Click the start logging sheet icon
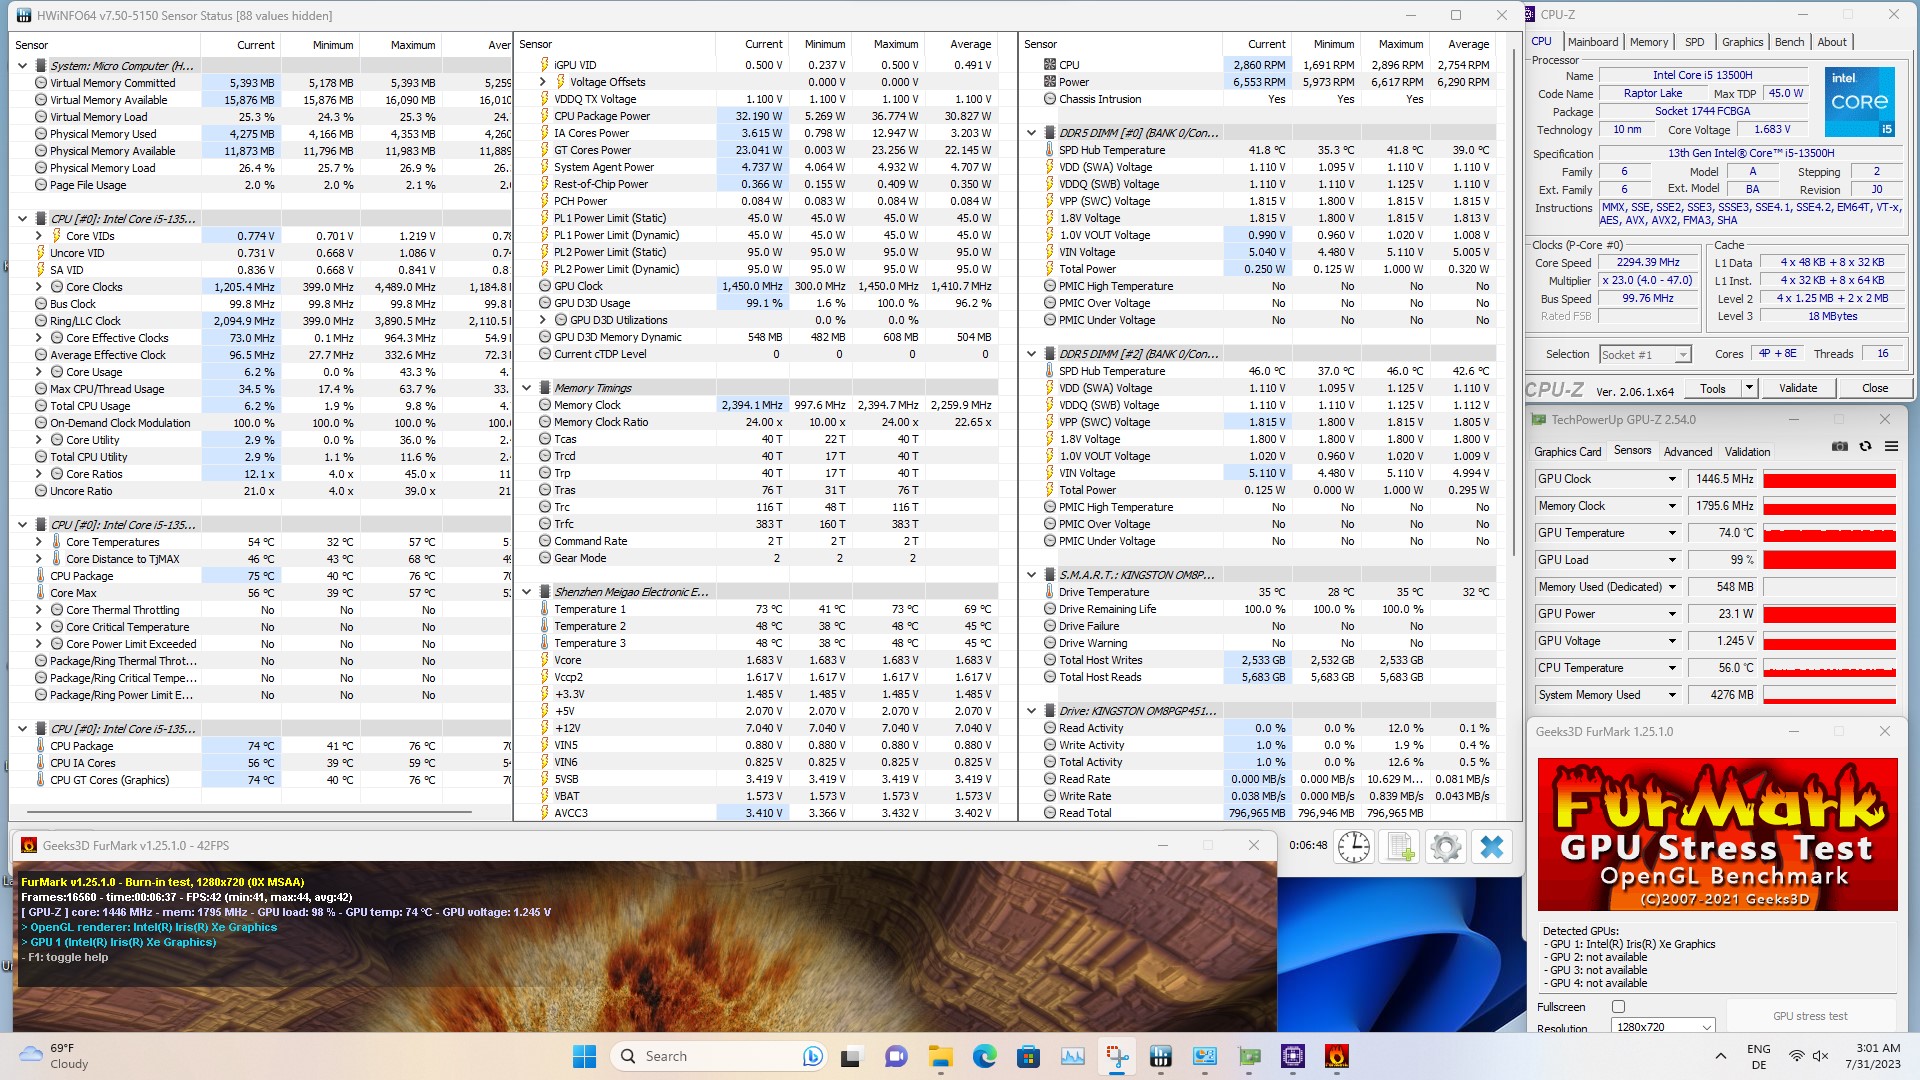Screen dimensions: 1920x1080 point(1400,846)
